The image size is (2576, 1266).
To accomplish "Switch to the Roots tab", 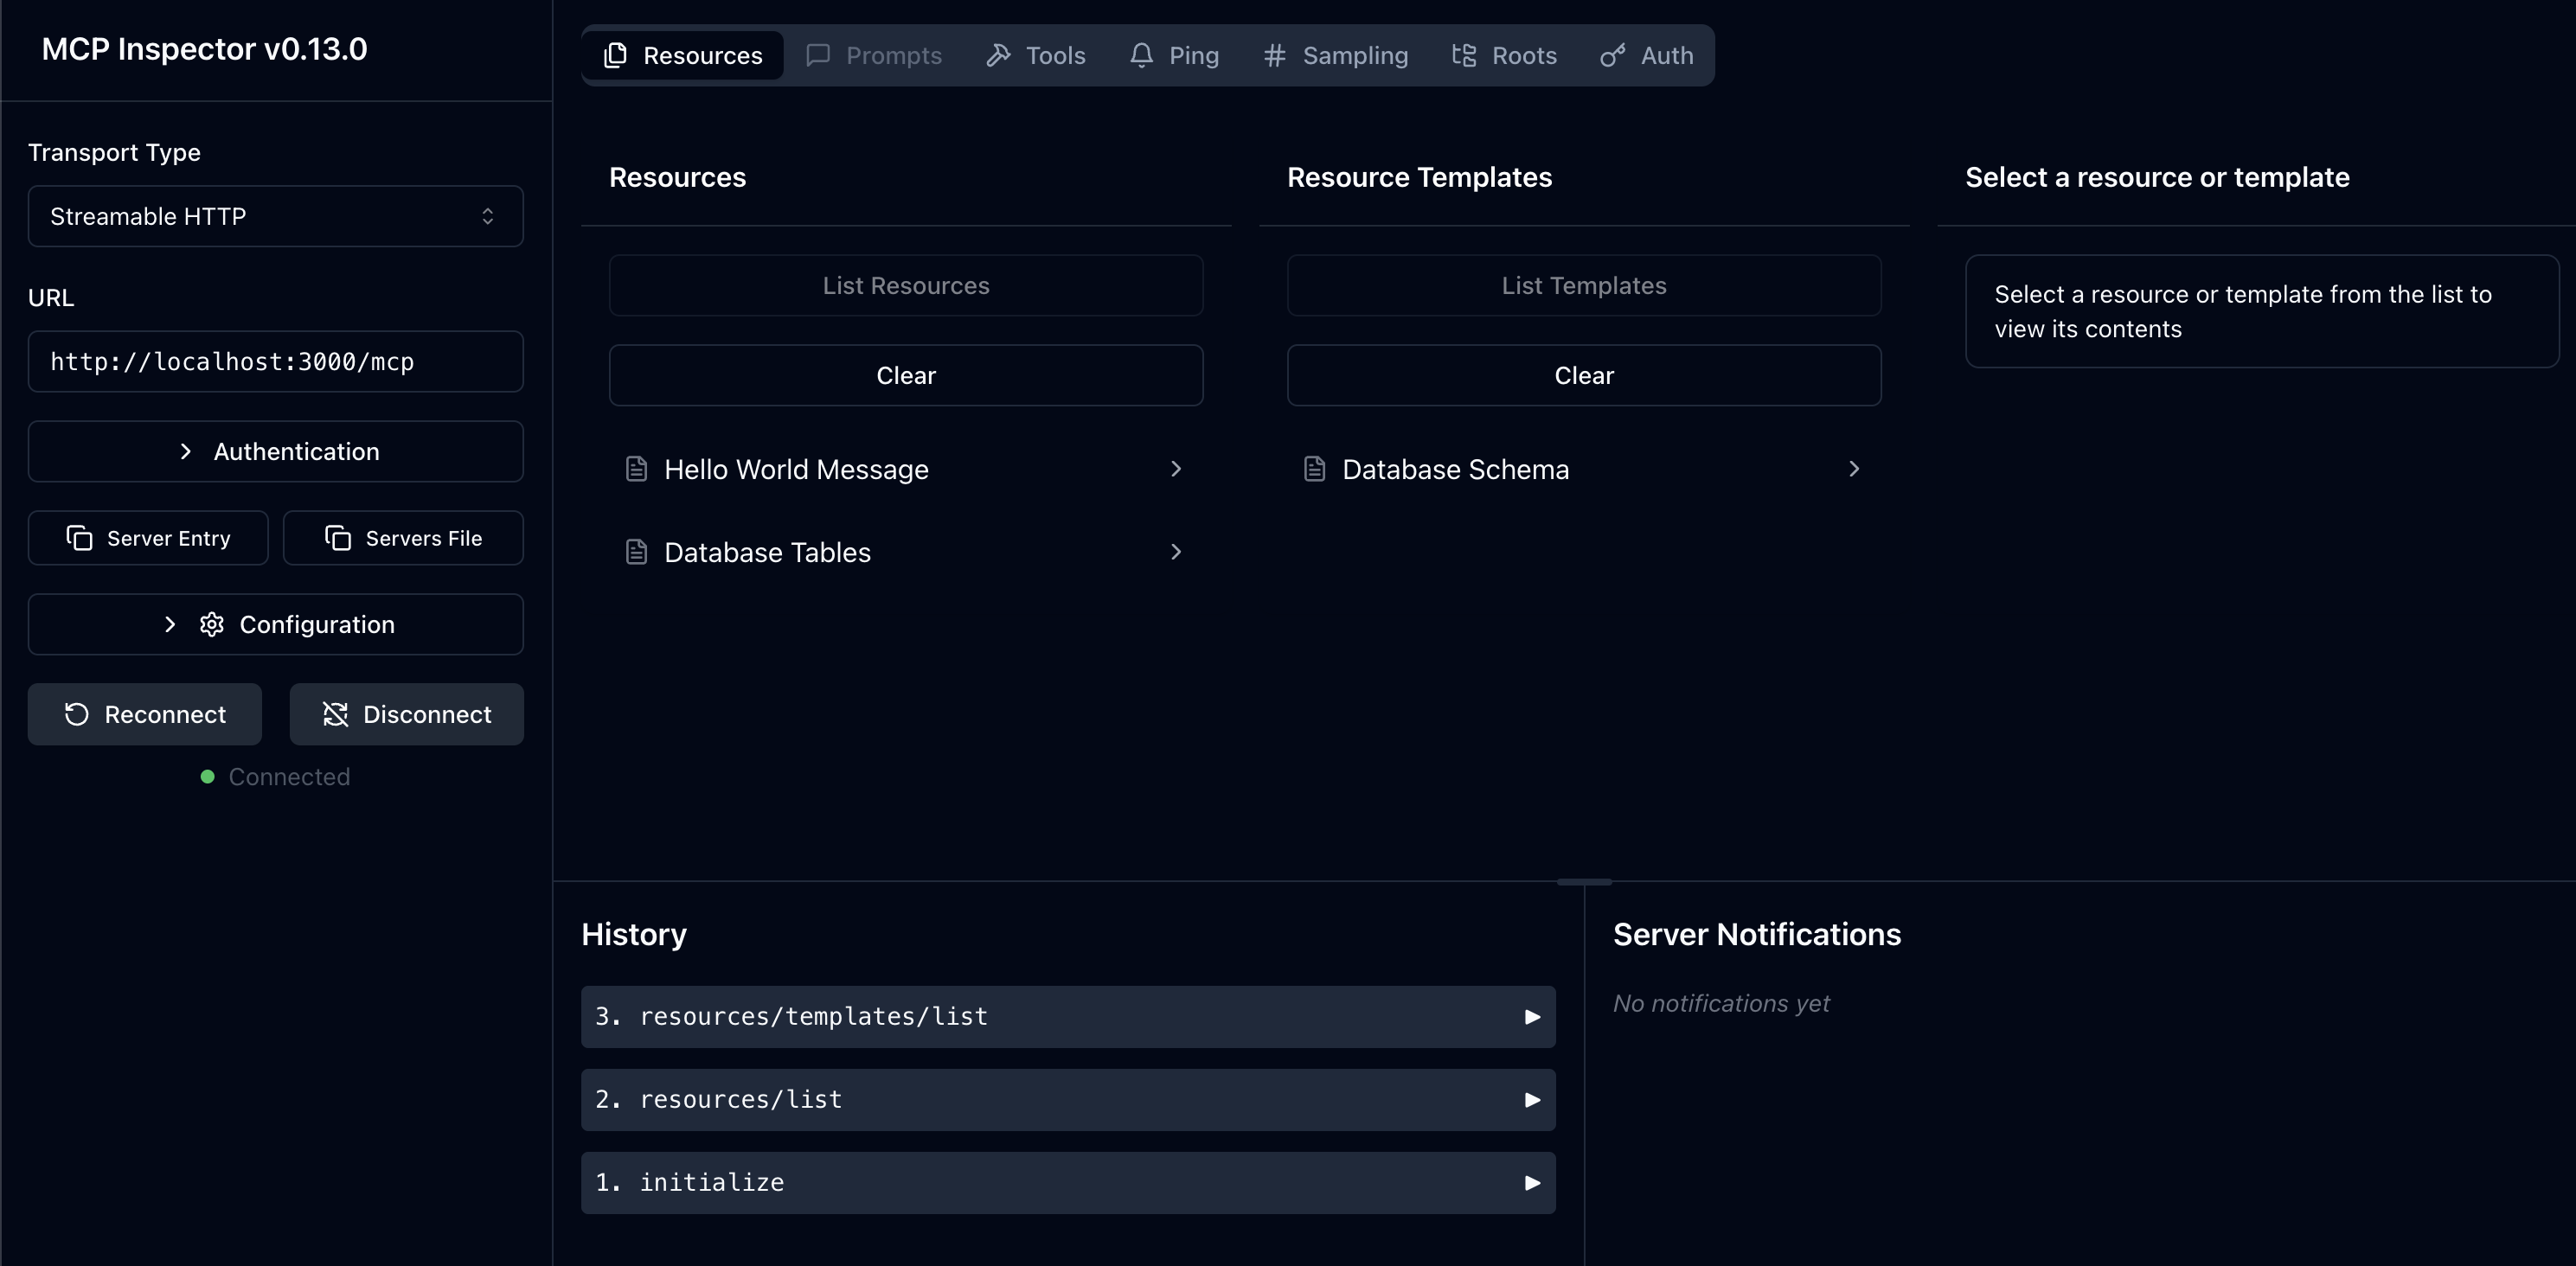I will (x=1505, y=55).
